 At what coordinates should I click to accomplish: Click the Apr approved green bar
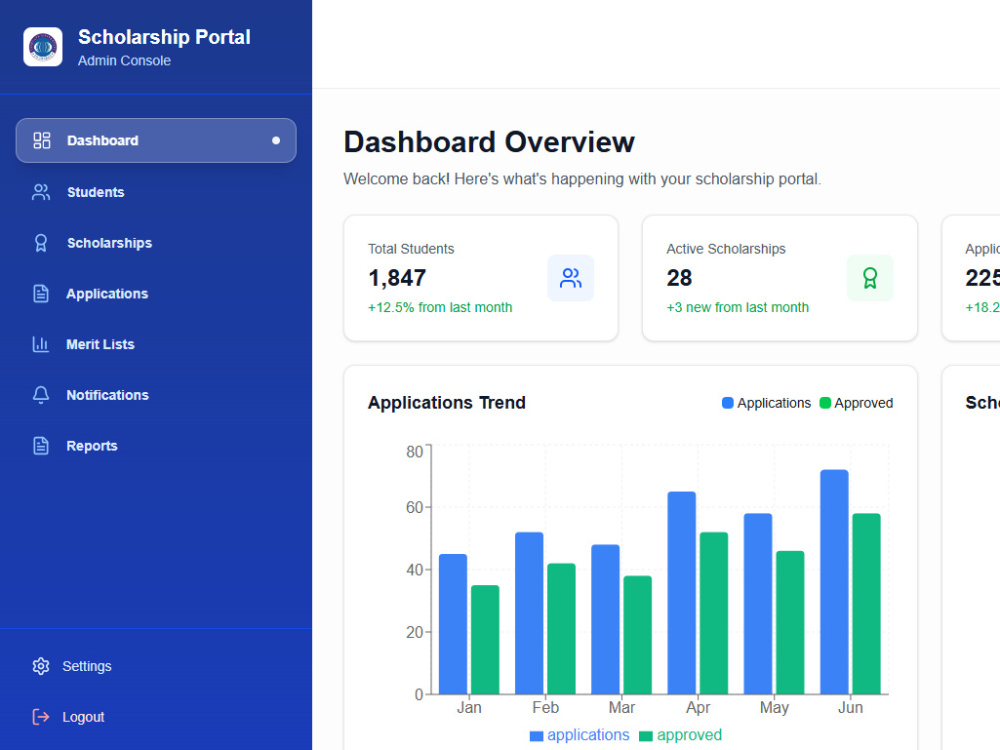[x=714, y=613]
